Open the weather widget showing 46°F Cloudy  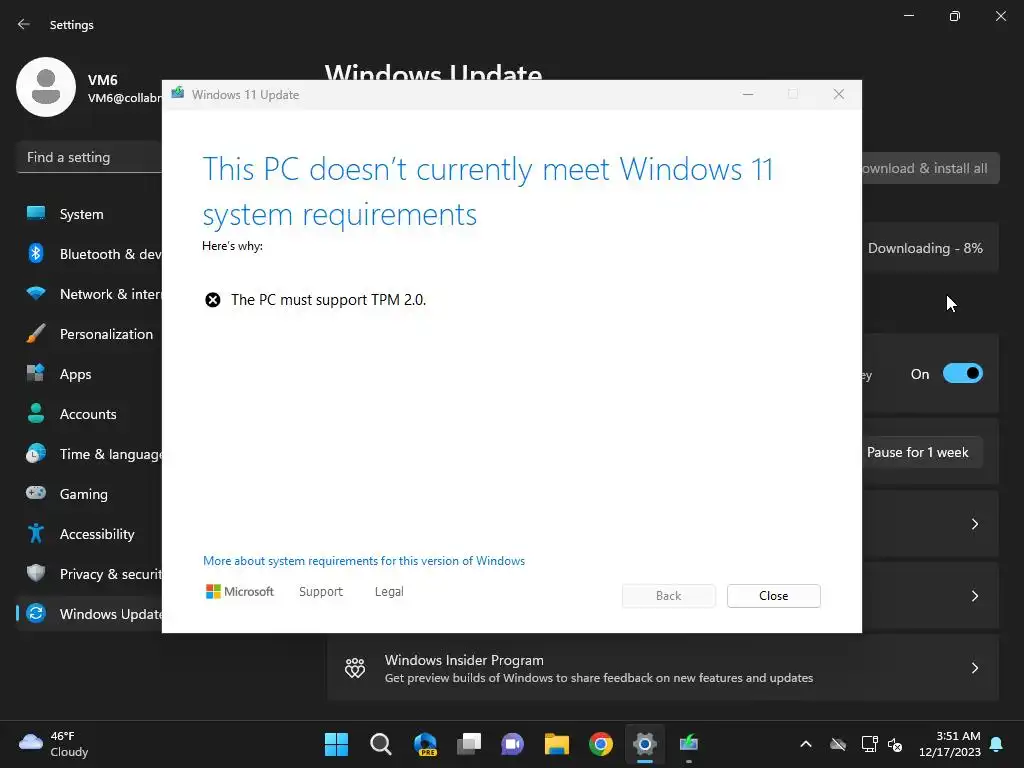click(54, 744)
